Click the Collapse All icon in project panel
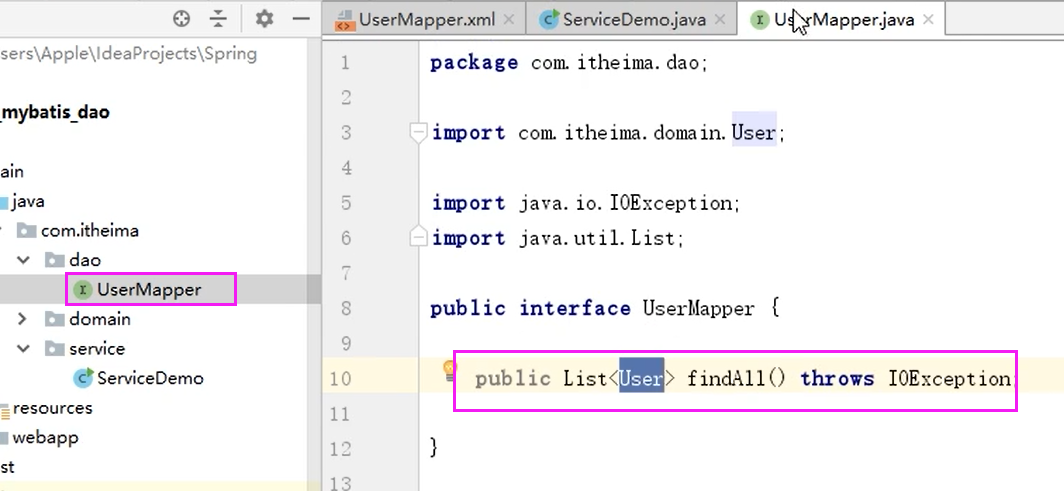The image size is (1064, 491). click(218, 19)
